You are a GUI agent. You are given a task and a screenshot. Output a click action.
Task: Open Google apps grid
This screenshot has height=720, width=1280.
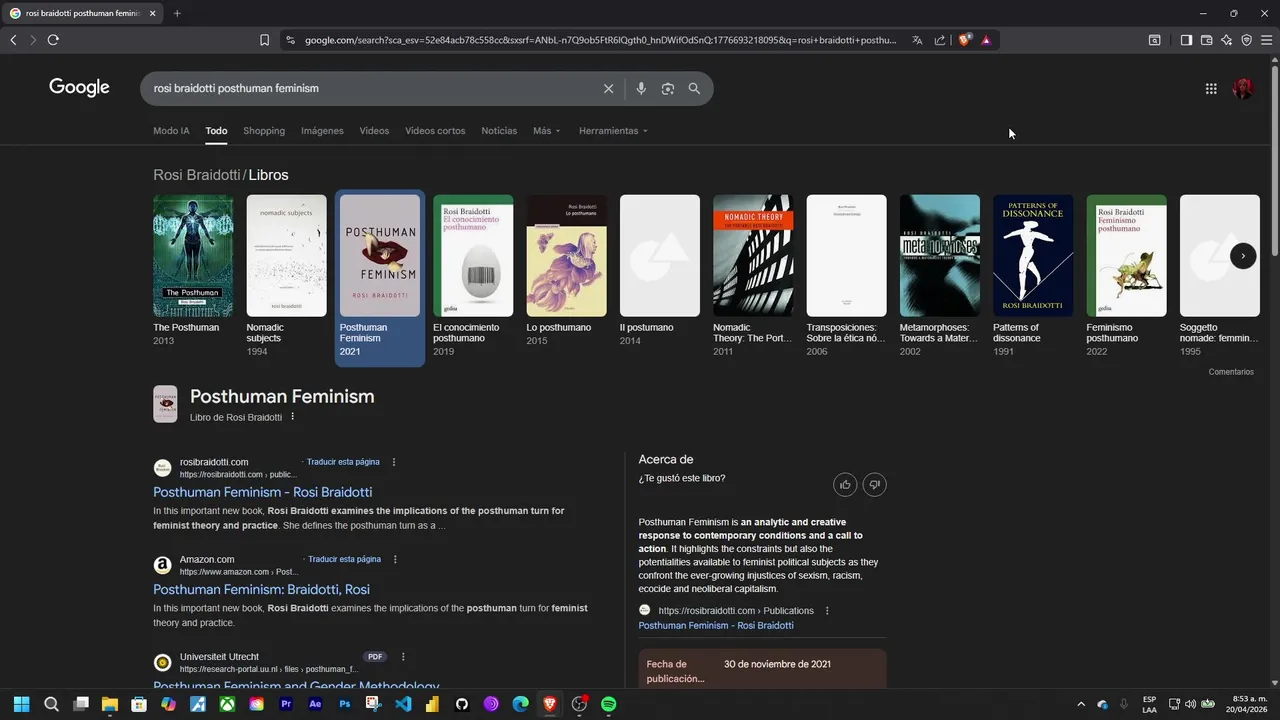1211,88
